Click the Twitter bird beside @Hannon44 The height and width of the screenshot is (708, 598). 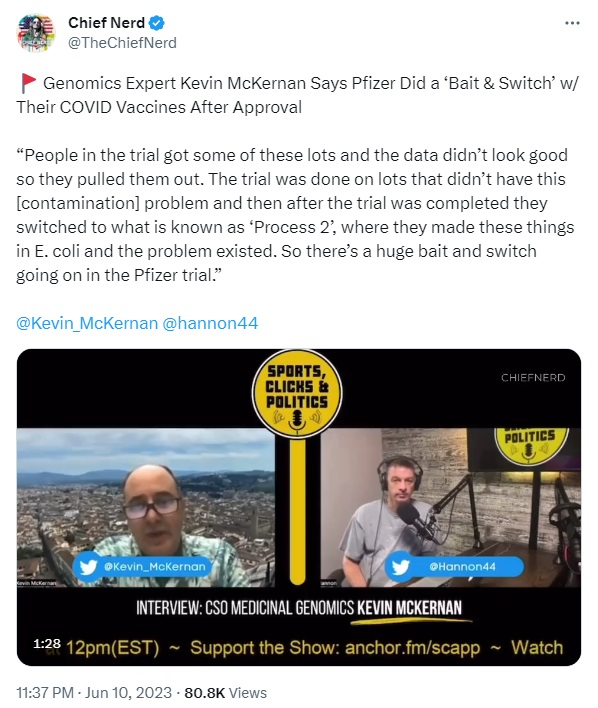click(401, 566)
